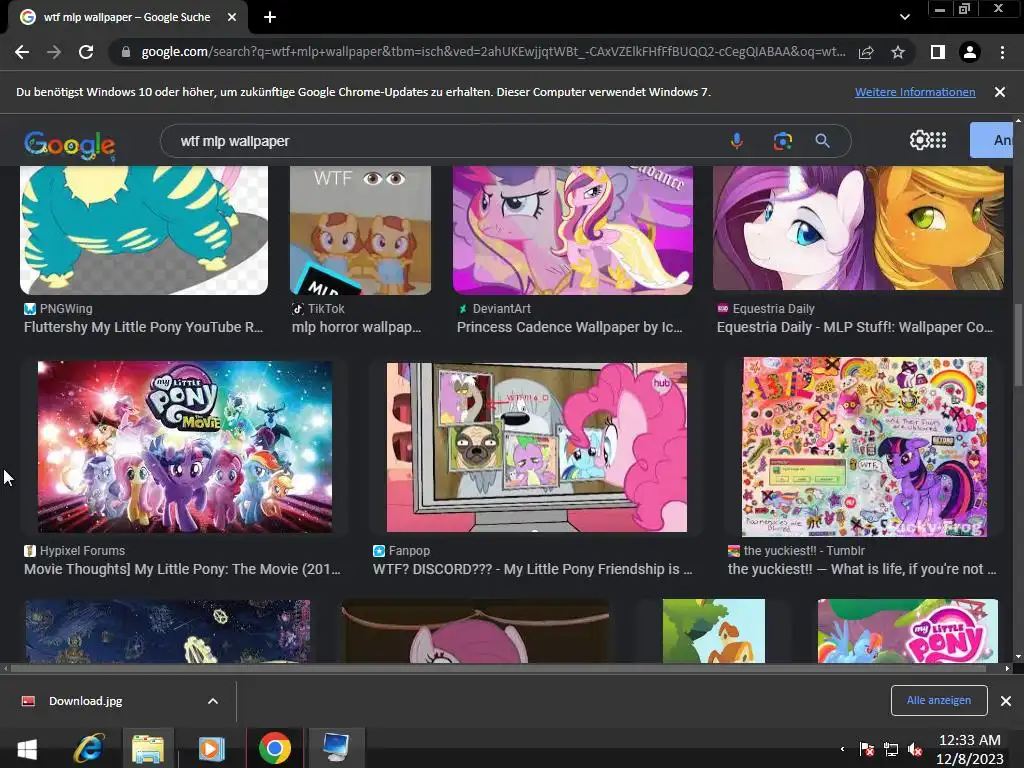Click the the yuckiest!! - Tumblr source label
This screenshot has height=768, width=1024.
click(x=805, y=551)
